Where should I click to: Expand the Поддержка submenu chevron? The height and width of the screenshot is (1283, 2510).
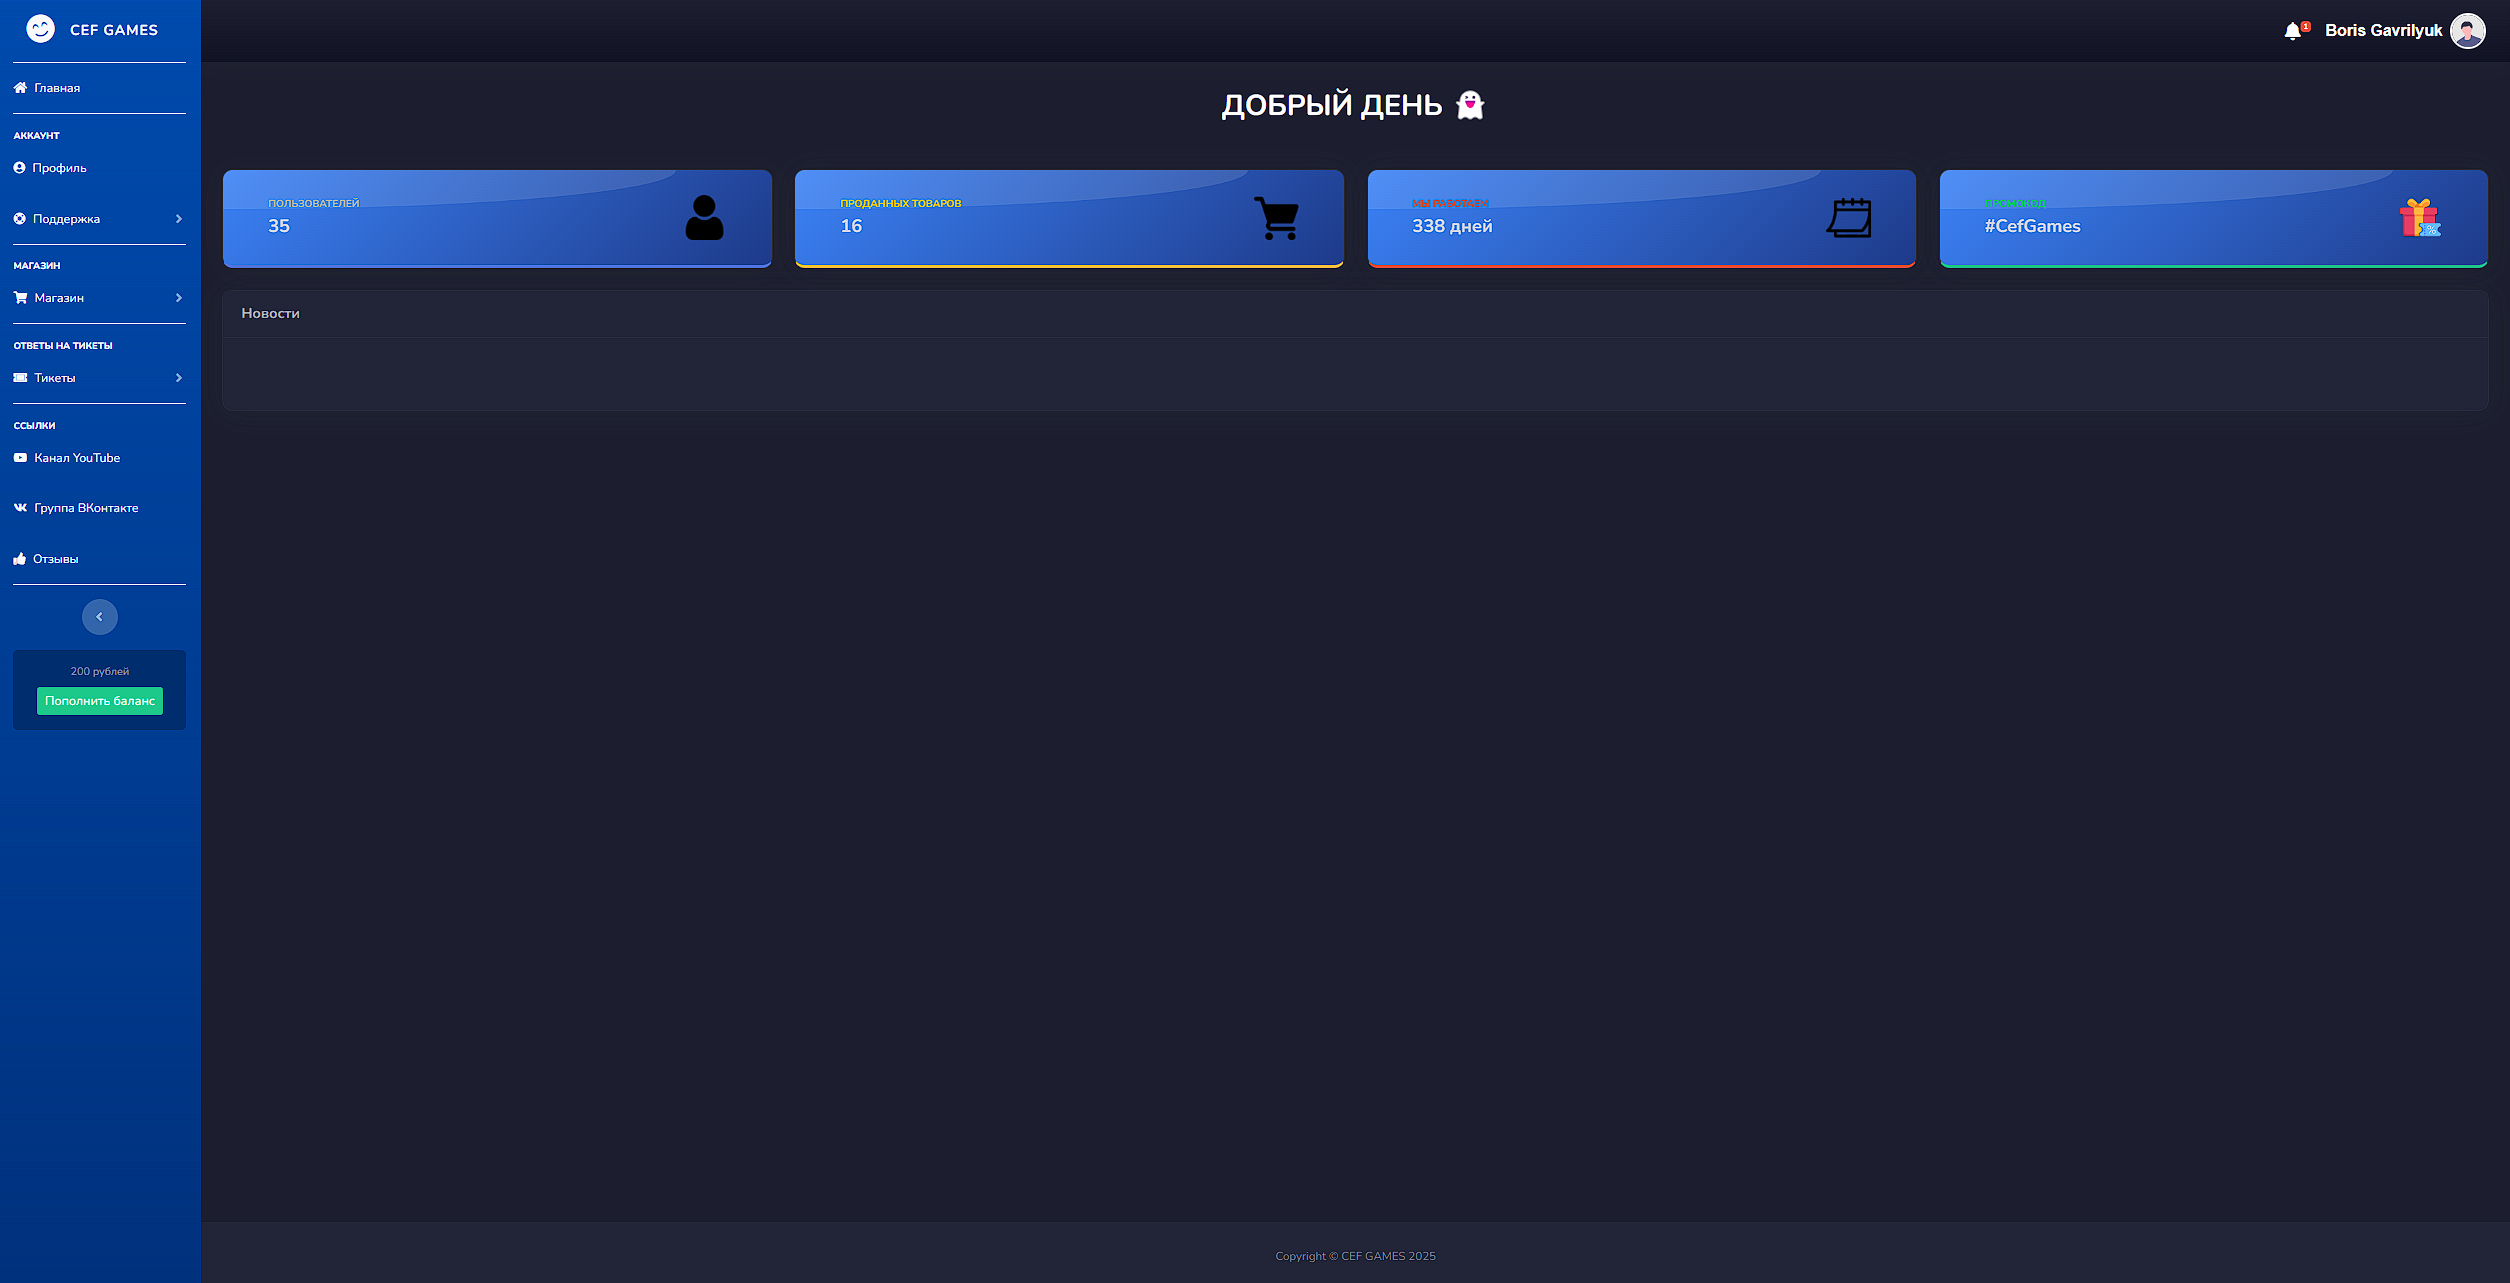179,219
